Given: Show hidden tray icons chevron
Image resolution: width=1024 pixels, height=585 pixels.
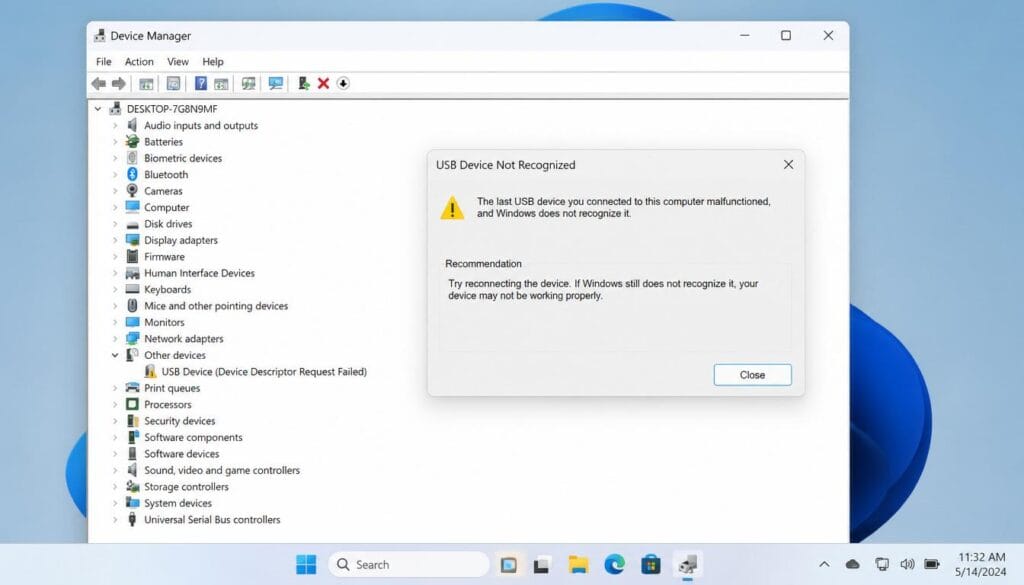Looking at the screenshot, I should (x=824, y=564).
